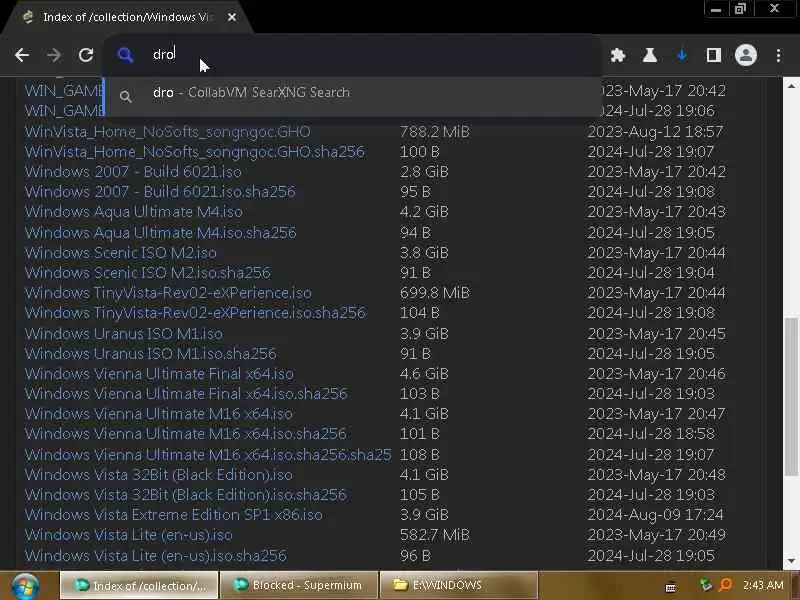Click the page scroll down arrow
This screenshot has height=600, width=800.
(791, 561)
